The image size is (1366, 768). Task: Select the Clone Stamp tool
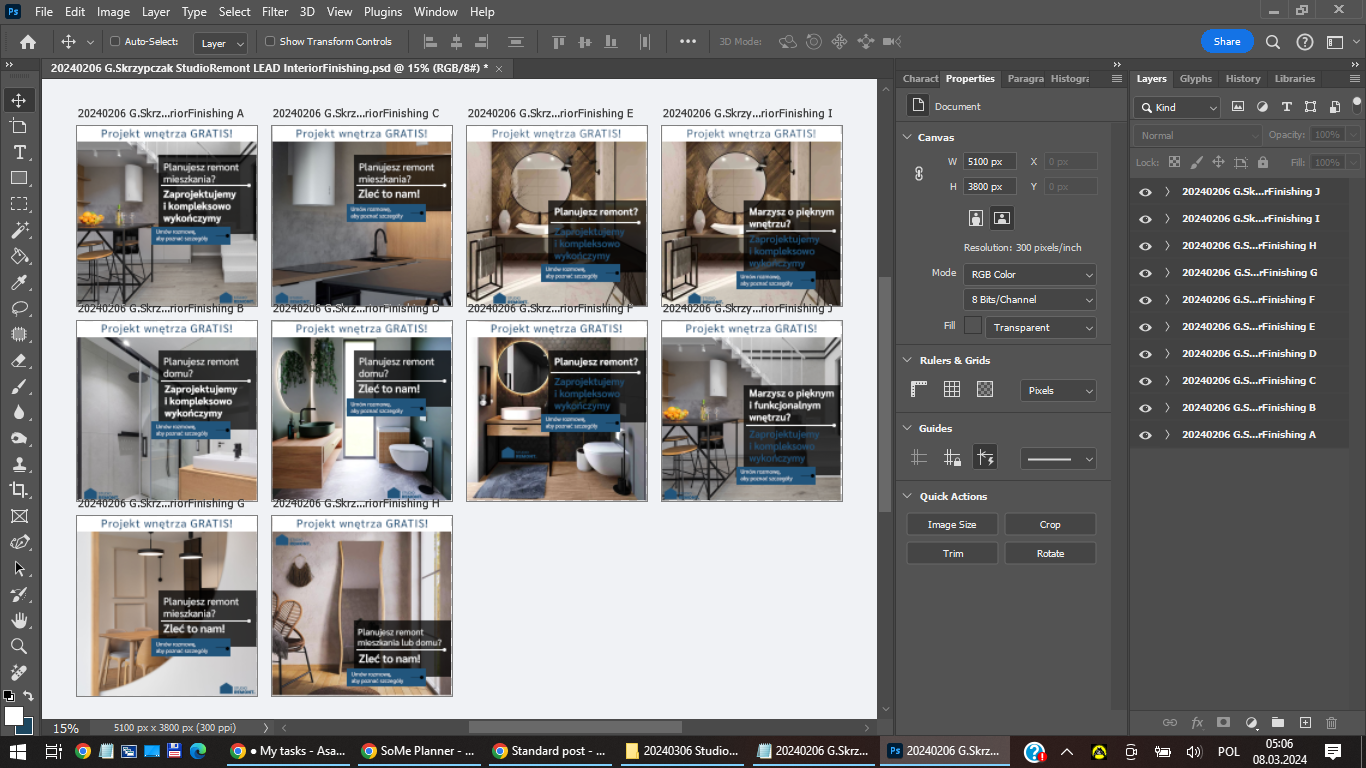click(19, 464)
